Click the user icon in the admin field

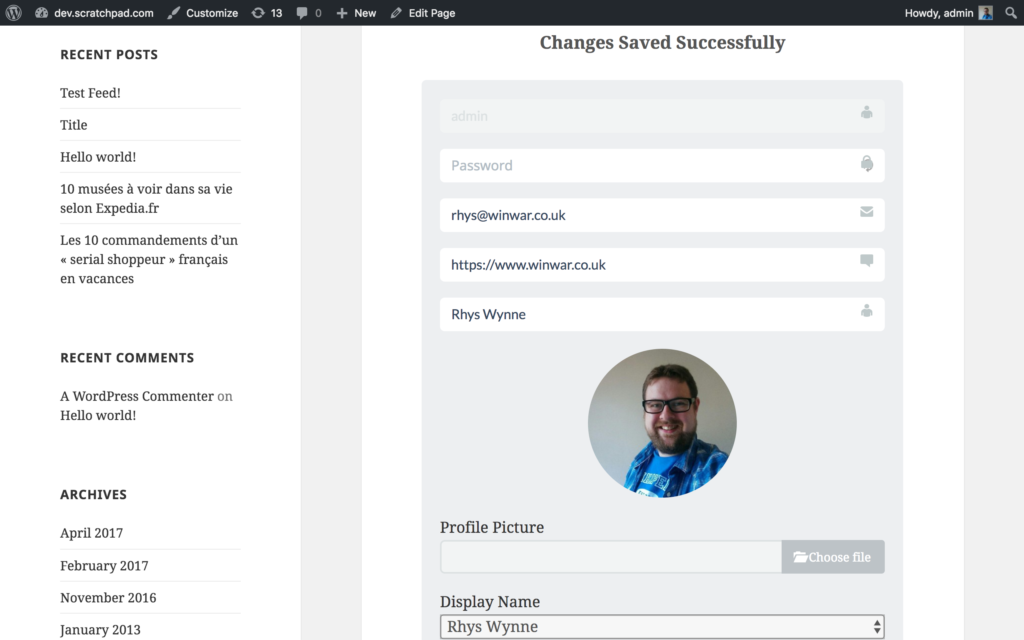tap(867, 112)
